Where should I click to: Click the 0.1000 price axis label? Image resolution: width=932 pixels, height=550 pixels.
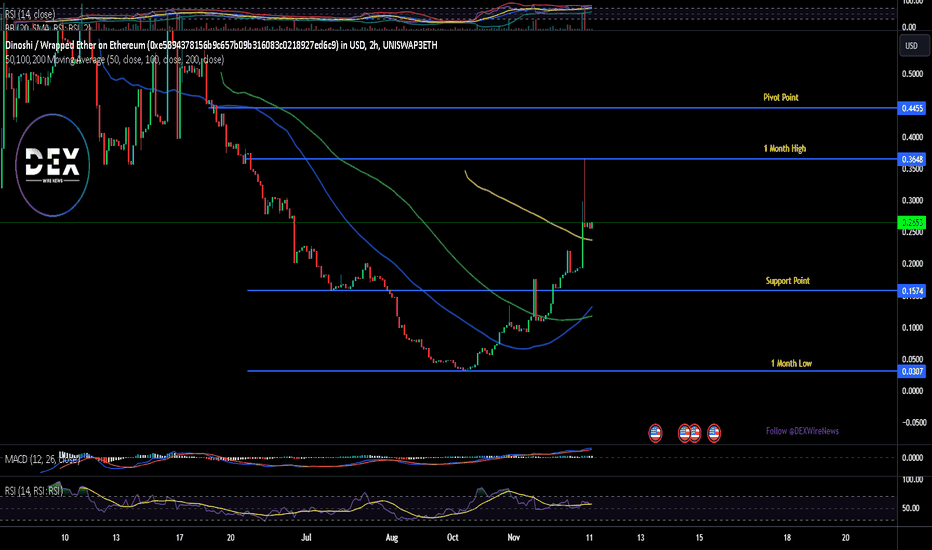(912, 328)
